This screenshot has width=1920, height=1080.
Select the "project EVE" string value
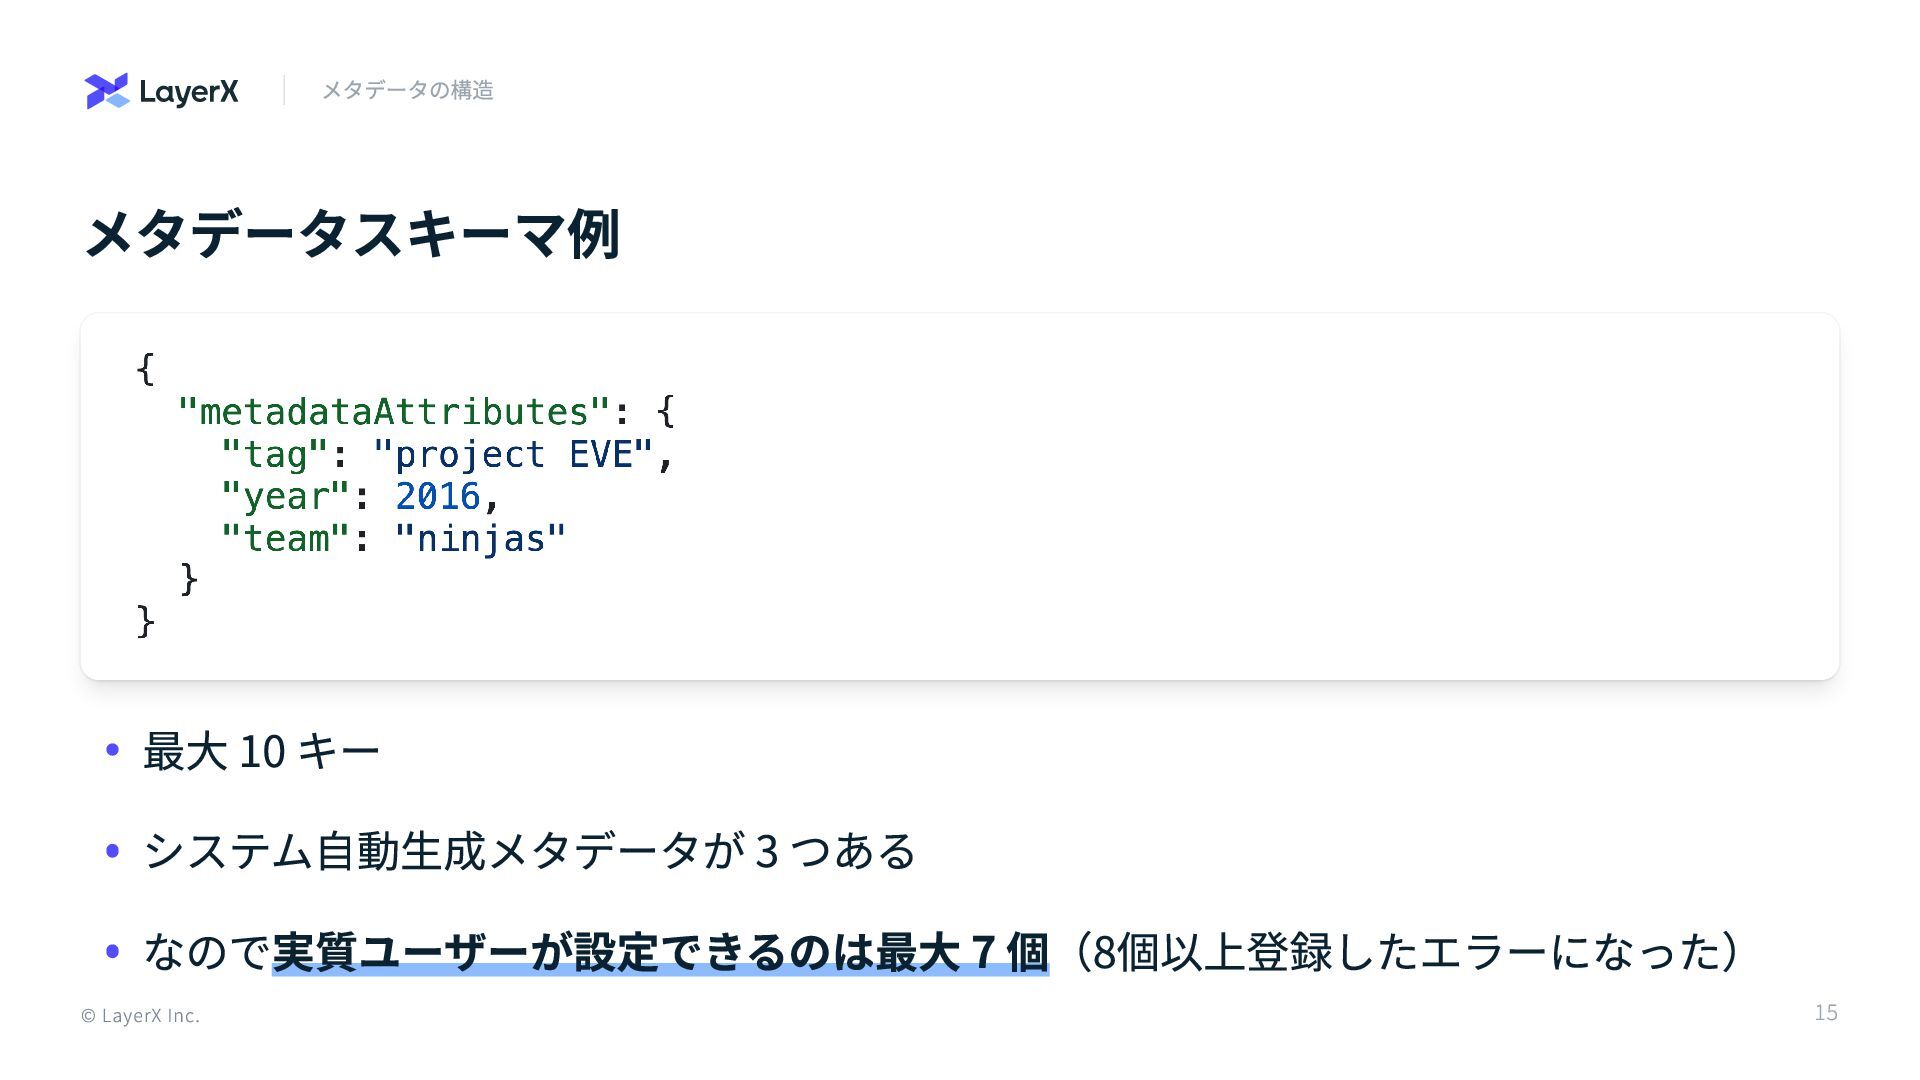513,455
